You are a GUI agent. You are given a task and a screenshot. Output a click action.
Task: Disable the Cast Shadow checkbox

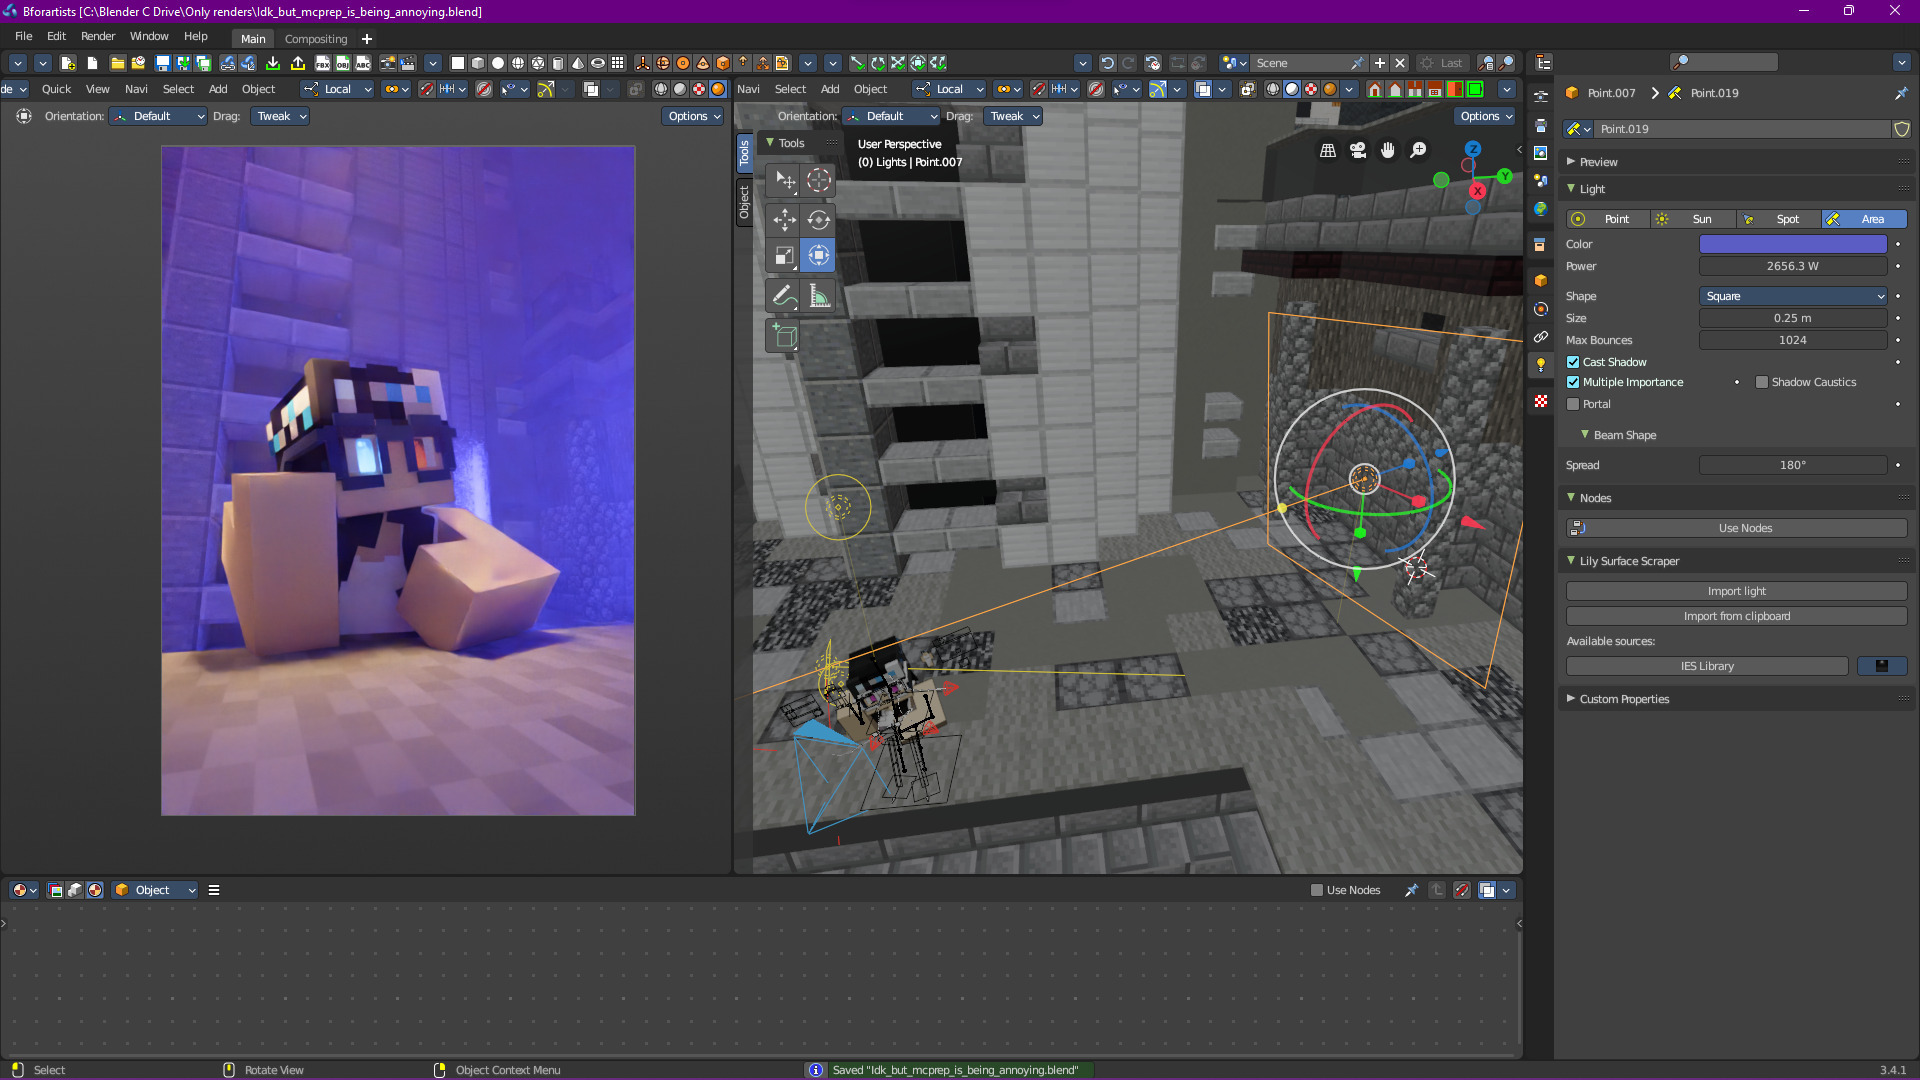click(x=1573, y=362)
